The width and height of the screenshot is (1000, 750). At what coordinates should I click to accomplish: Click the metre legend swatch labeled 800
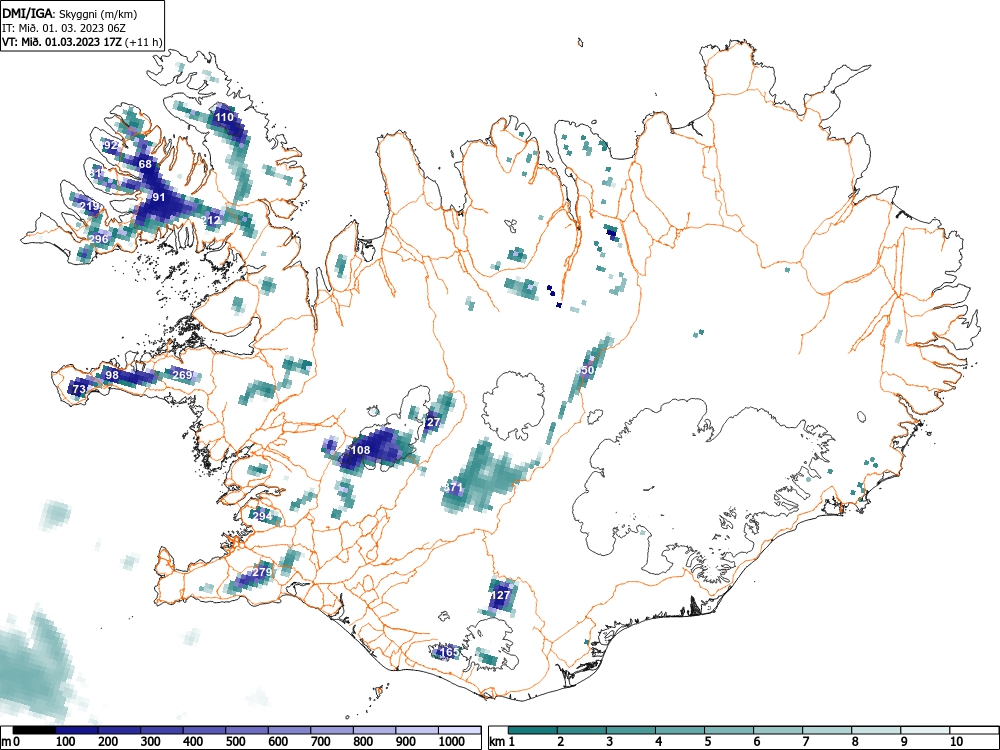374,730
